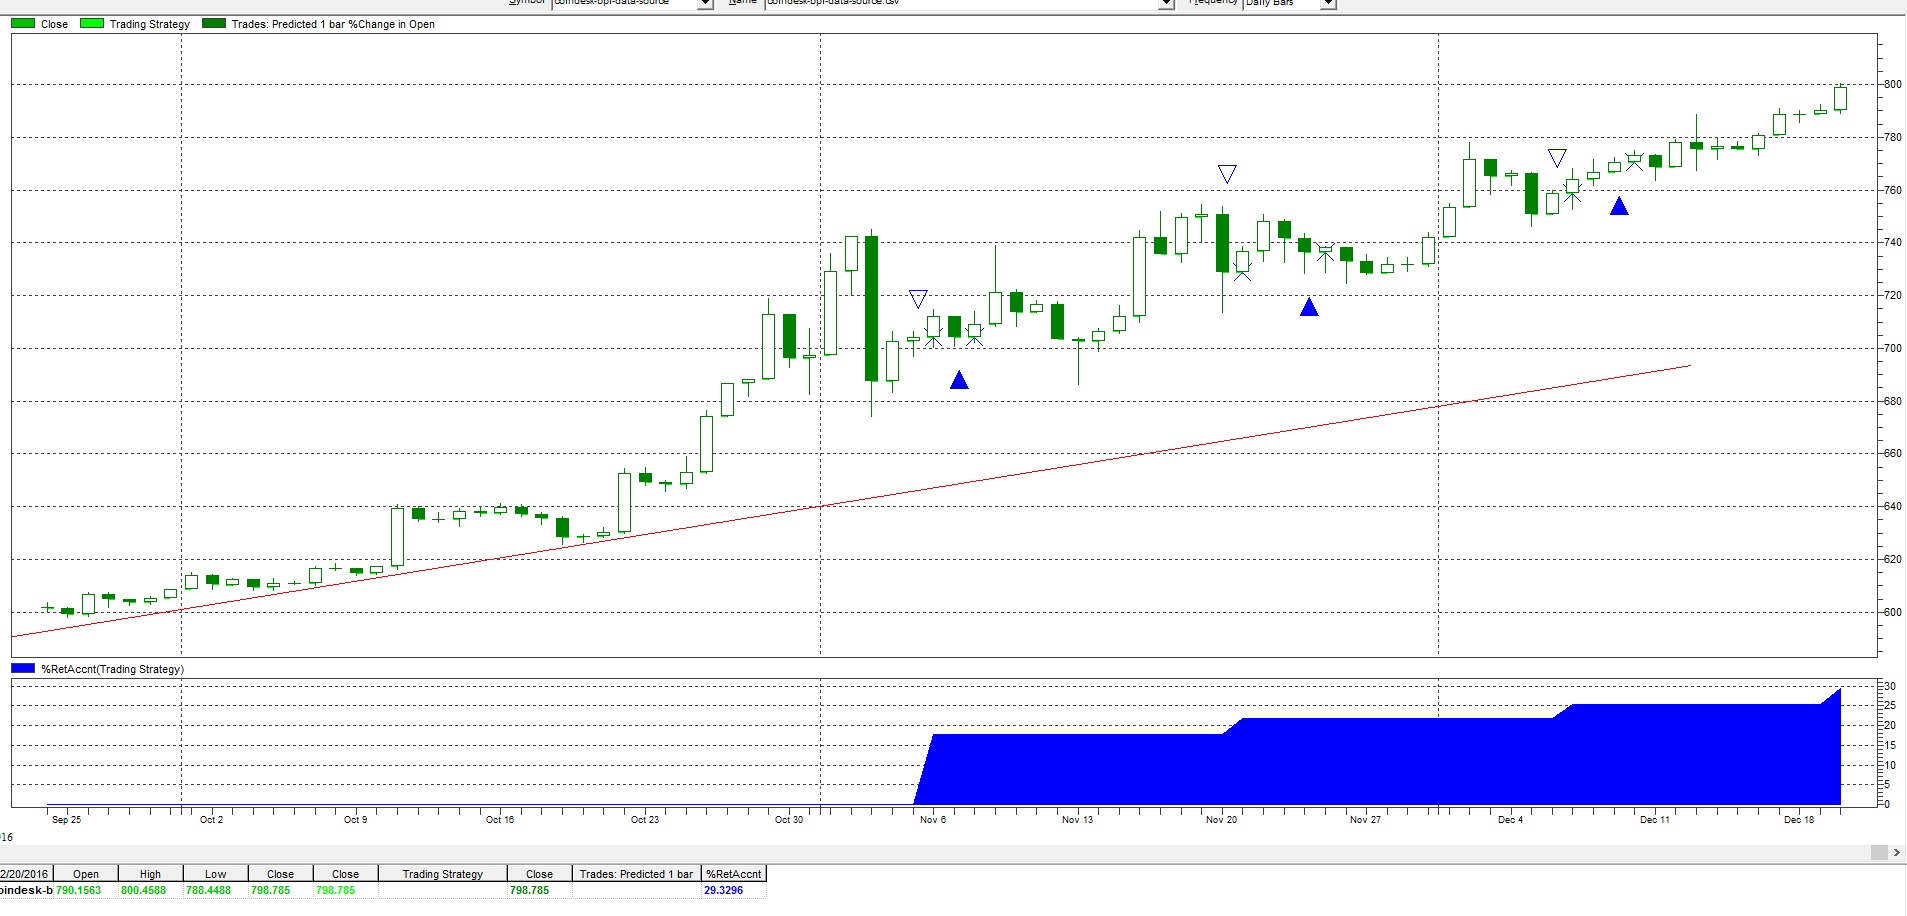Click the Low column header

[215, 874]
